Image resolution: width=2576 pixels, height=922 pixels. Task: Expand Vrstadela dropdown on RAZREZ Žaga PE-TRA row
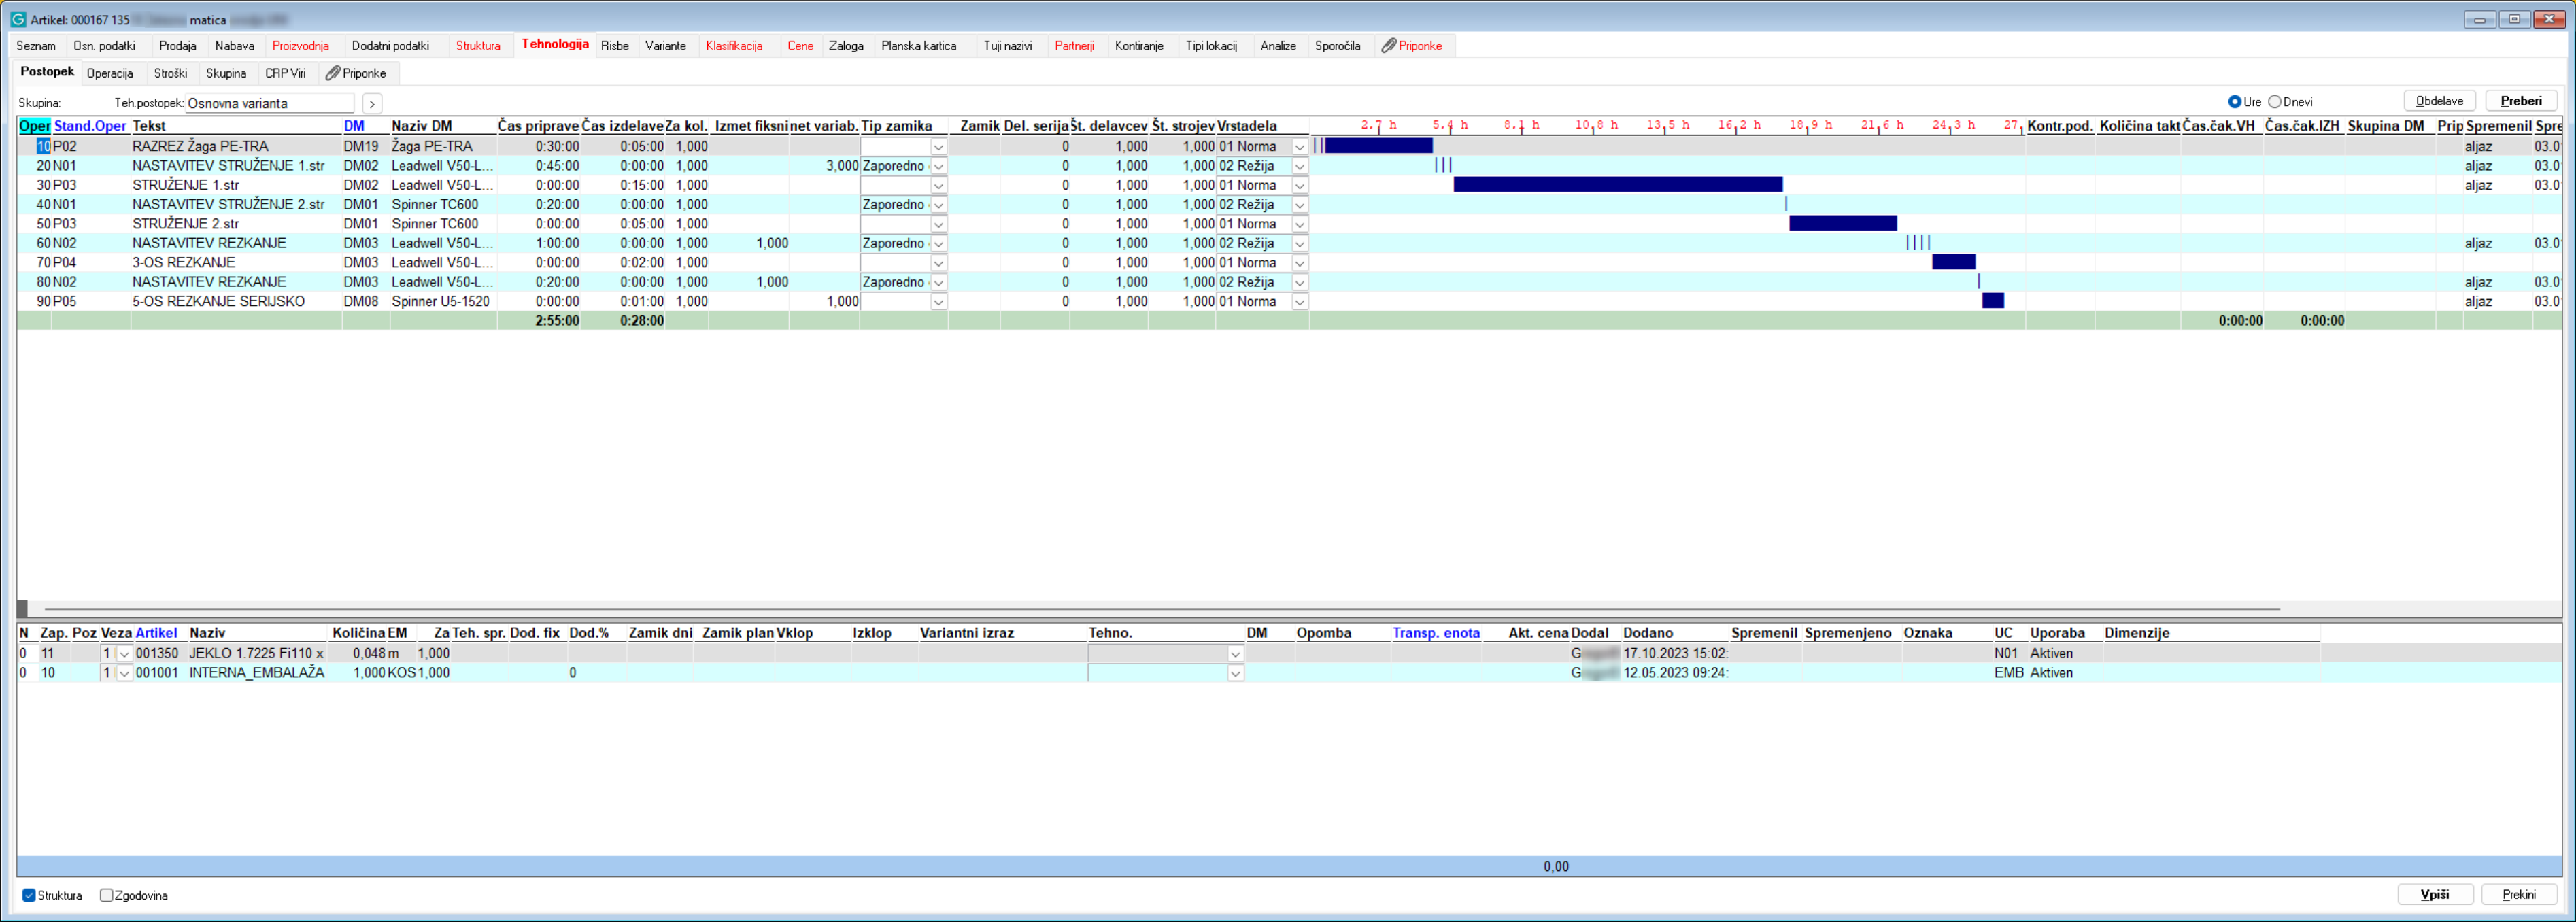(x=1299, y=147)
